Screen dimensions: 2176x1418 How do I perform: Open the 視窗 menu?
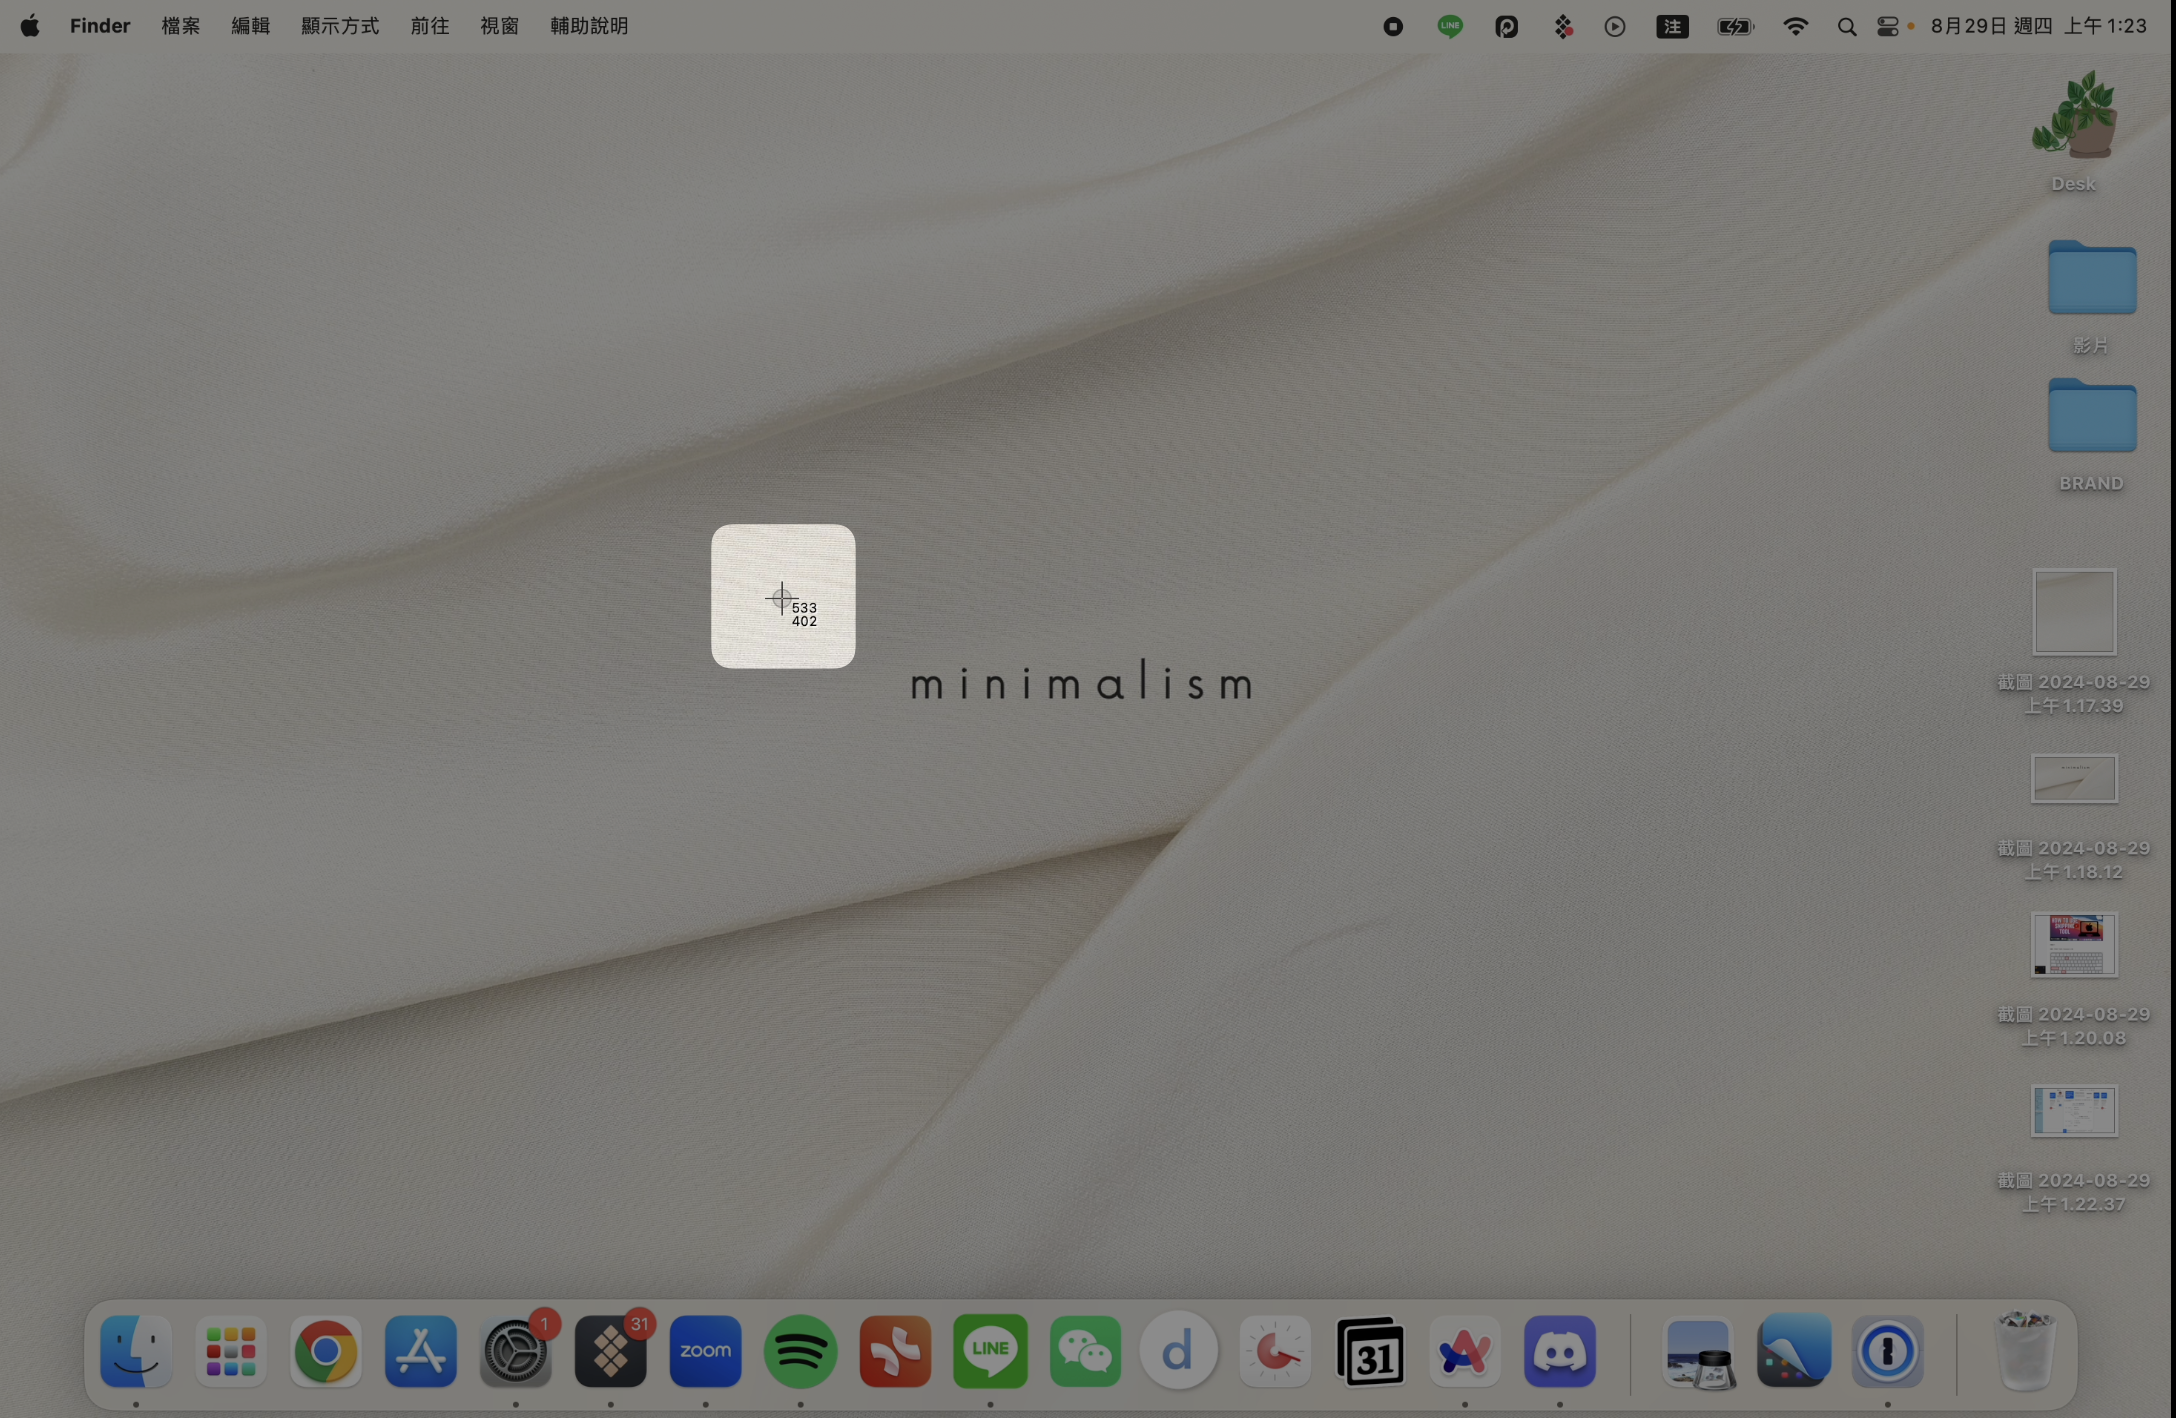[500, 26]
